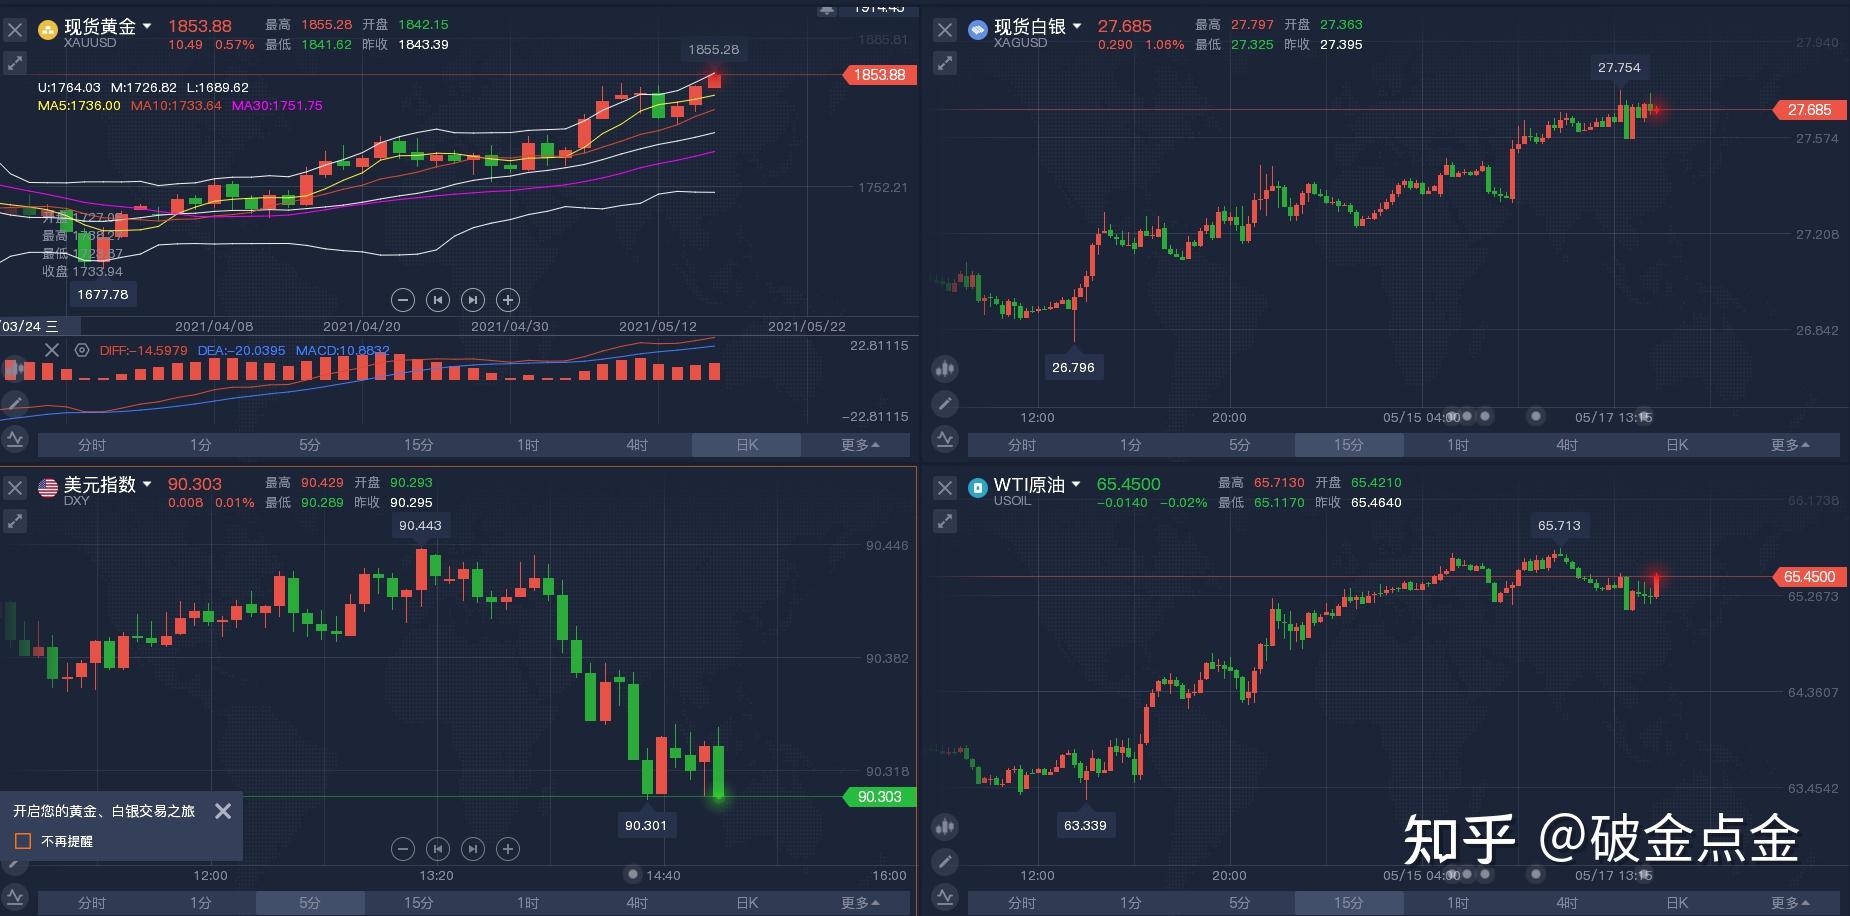Open the WTI原油 symbol dropdown
The height and width of the screenshot is (916, 1850).
tap(1076, 484)
